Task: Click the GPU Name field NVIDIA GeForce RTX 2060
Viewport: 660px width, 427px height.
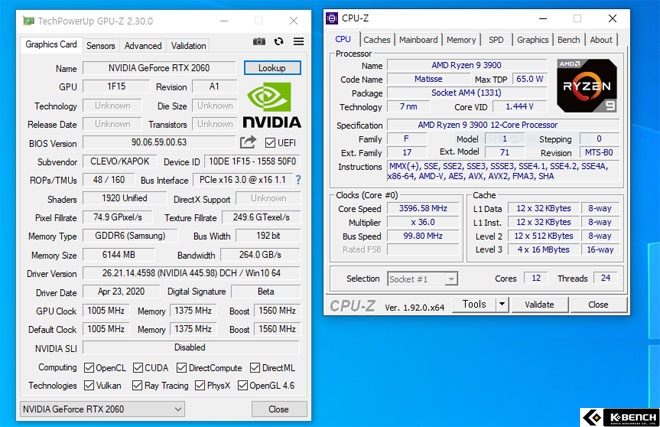Action: tap(159, 68)
